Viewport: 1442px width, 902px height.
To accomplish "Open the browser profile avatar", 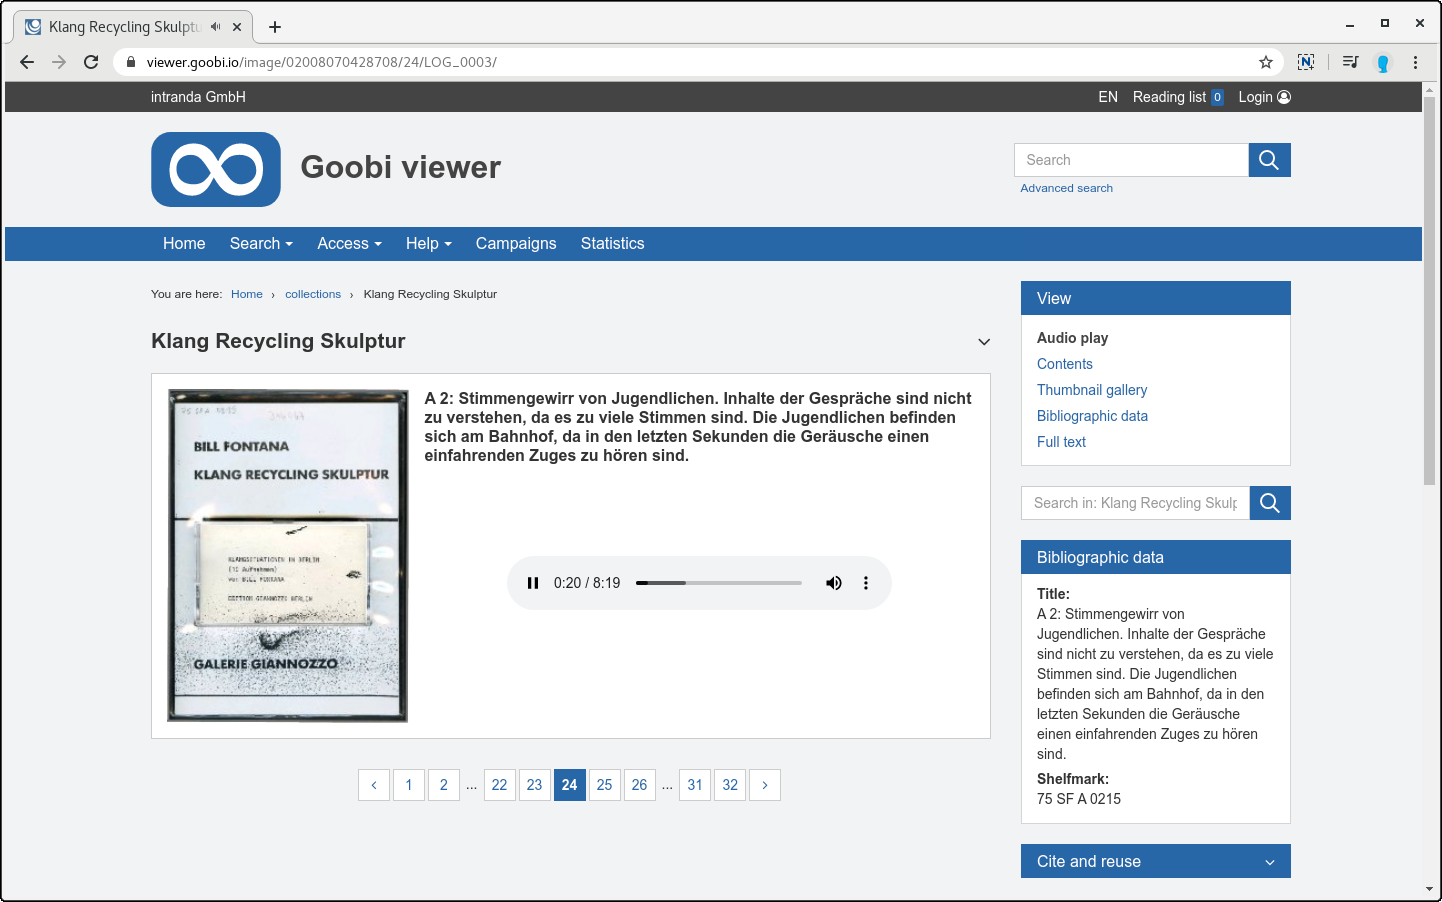I will tap(1383, 62).
